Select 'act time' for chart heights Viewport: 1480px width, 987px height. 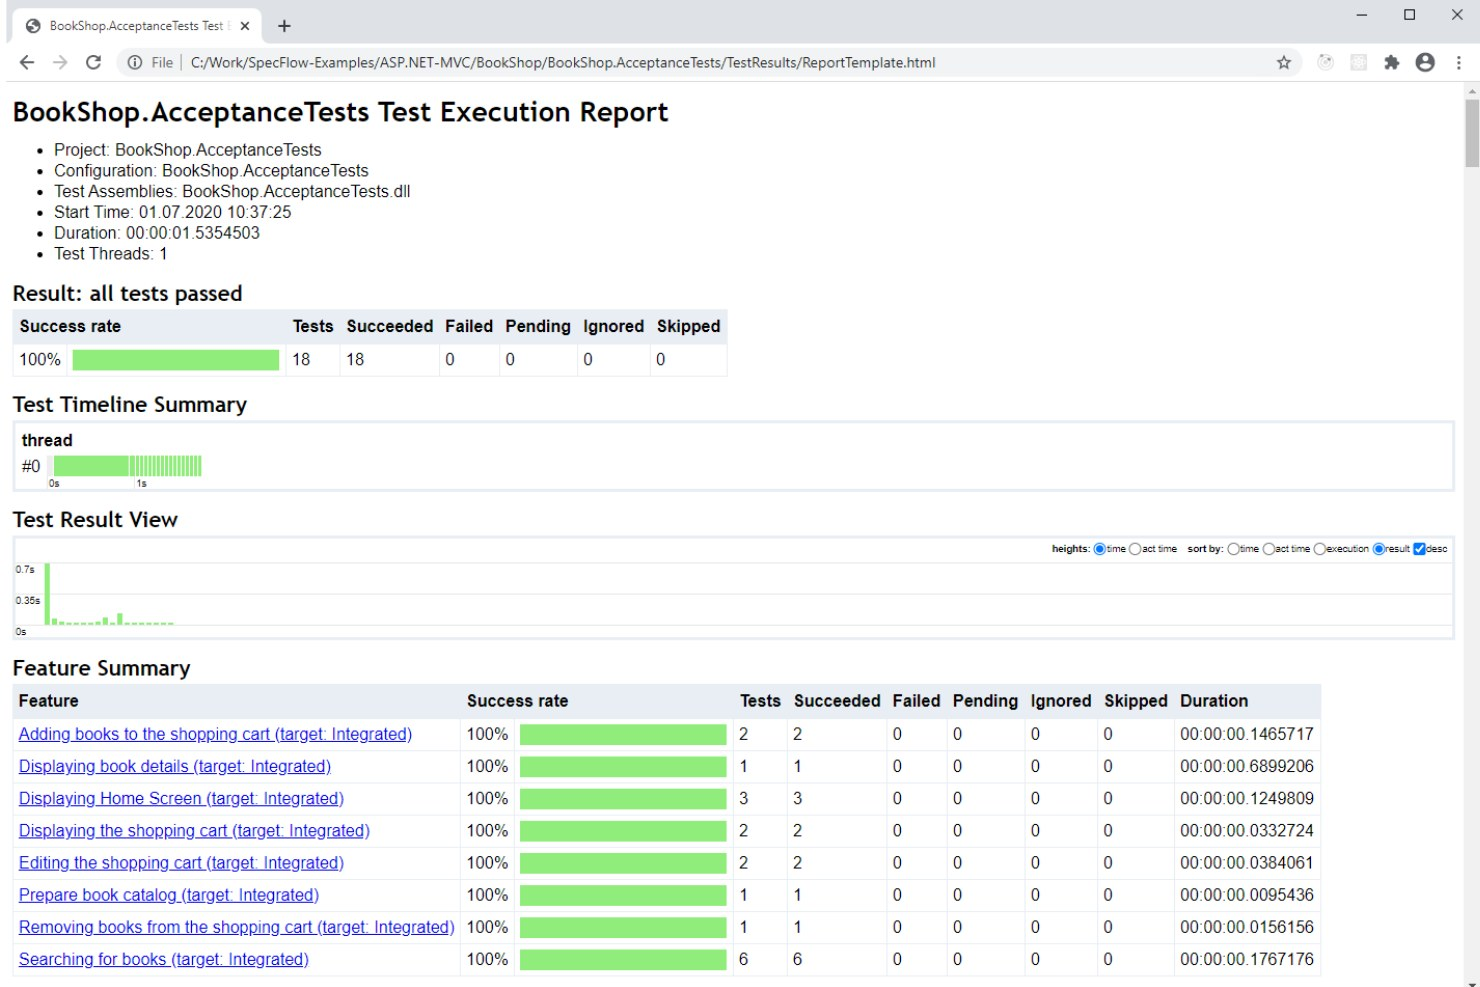click(1136, 549)
